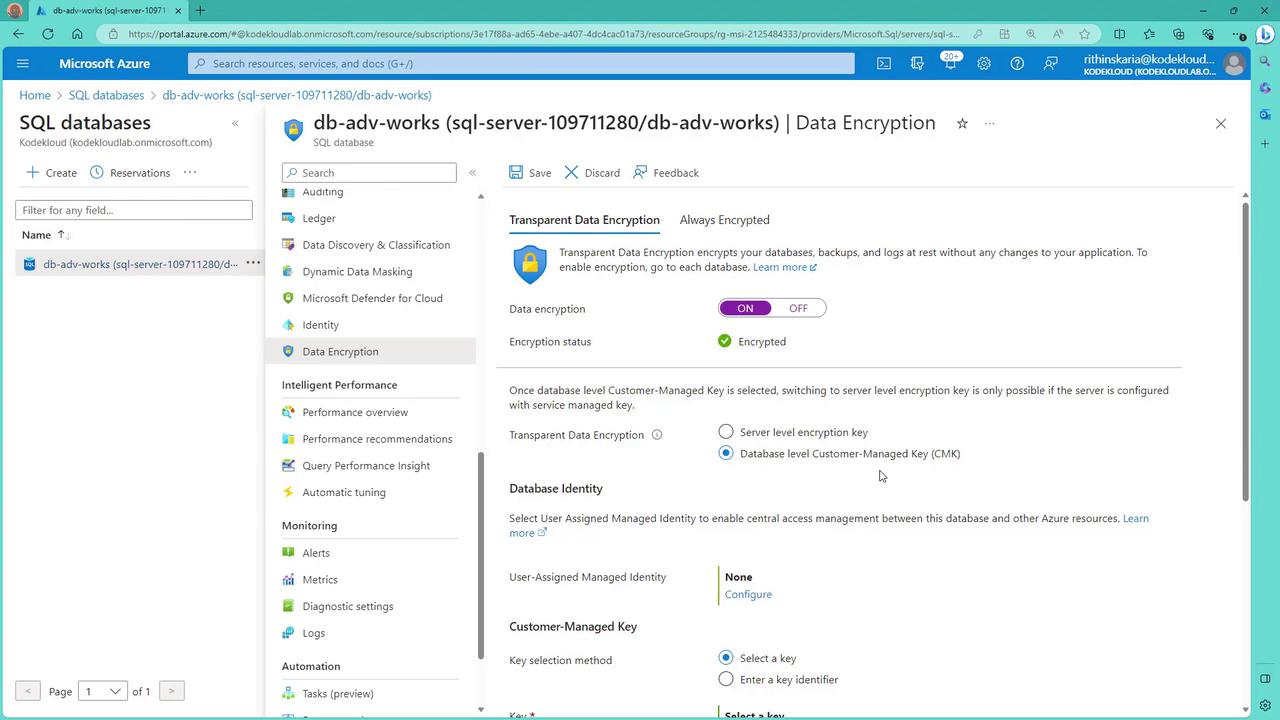This screenshot has width=1280, height=720.
Task: Click the Save disk icon
Action: click(516, 172)
